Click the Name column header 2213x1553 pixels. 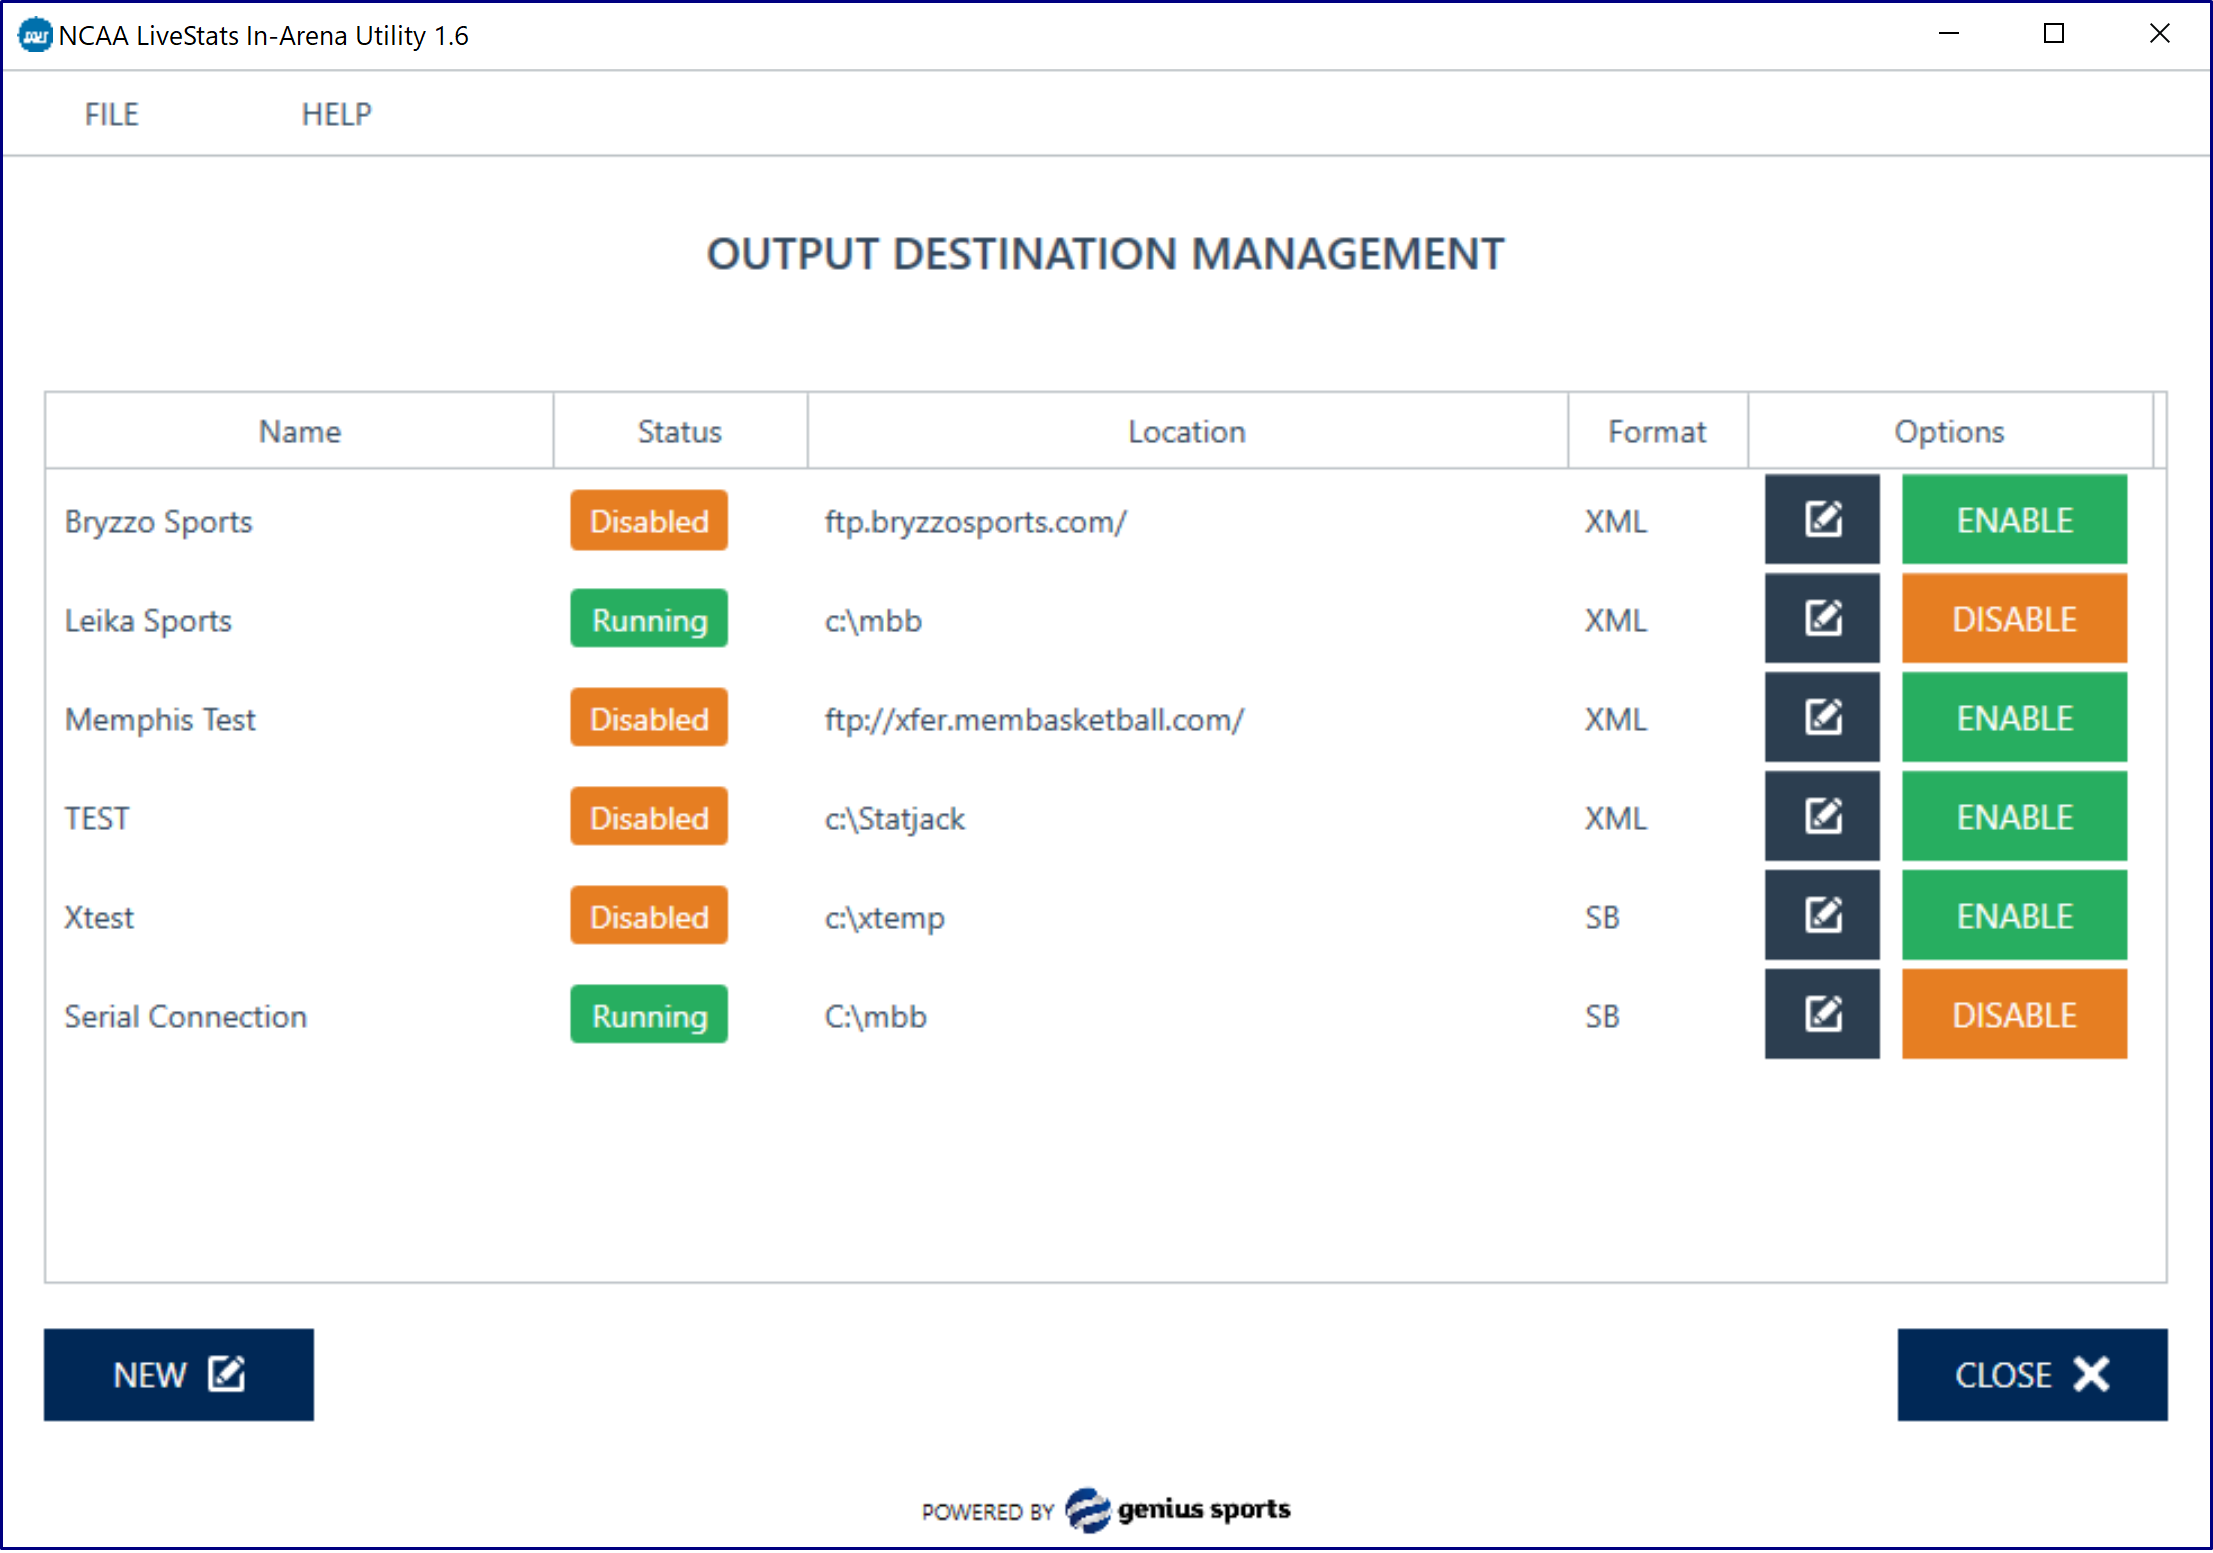pos(299,431)
